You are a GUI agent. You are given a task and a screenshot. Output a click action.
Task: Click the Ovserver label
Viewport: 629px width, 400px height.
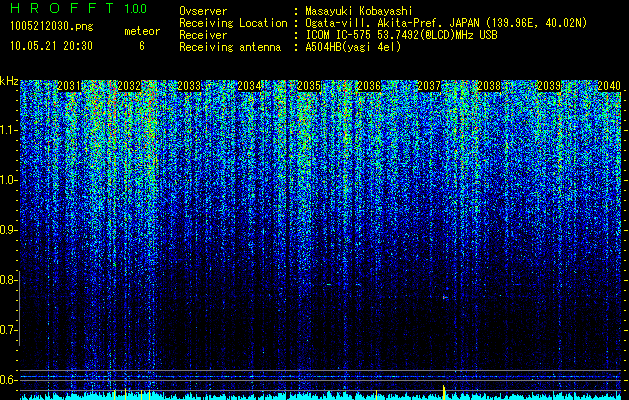point(203,11)
